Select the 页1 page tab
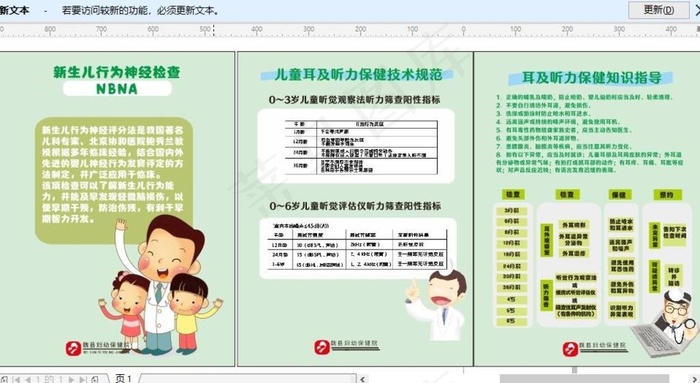700x383 pixels. (x=123, y=379)
